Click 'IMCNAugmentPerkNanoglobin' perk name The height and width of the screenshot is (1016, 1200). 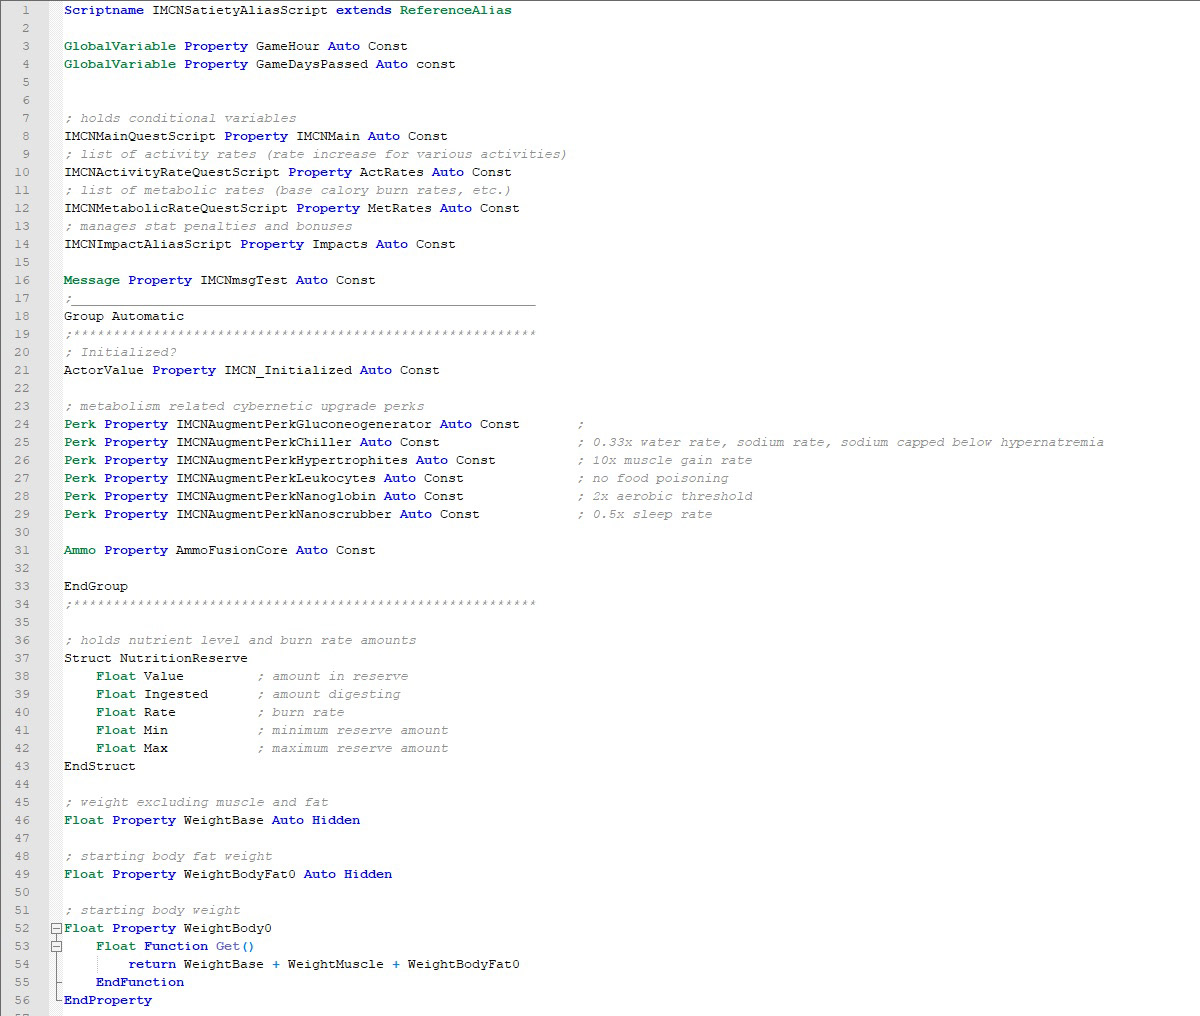[x=276, y=496]
